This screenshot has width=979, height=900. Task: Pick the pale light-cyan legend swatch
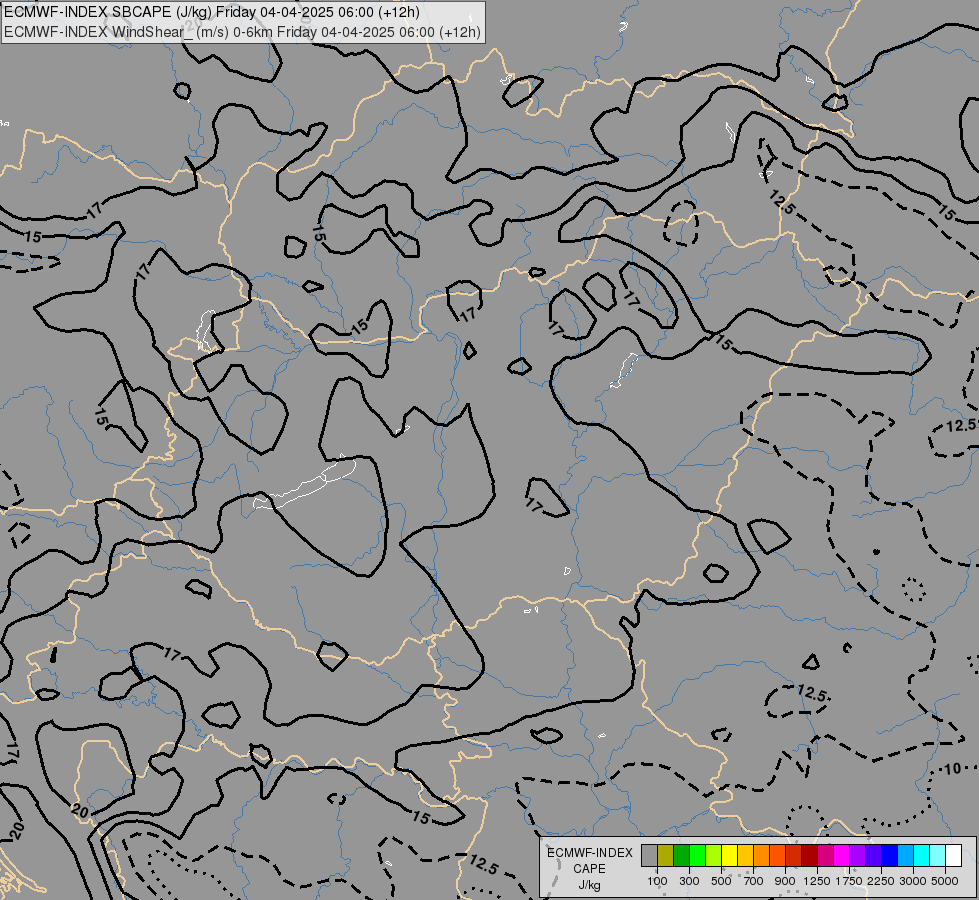[x=938, y=856]
